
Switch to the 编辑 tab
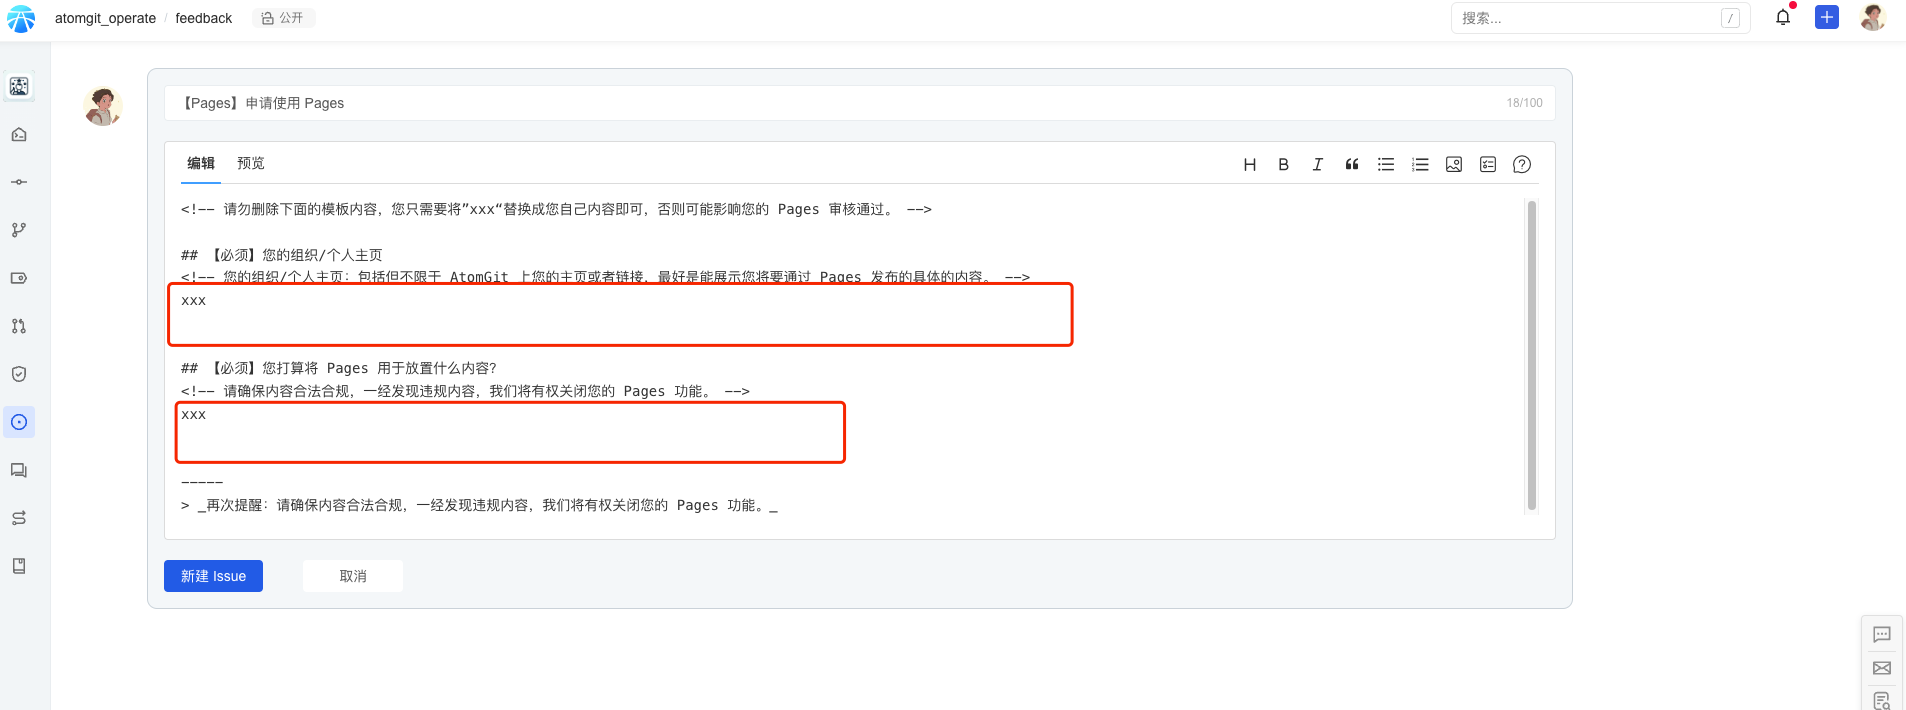(201, 163)
